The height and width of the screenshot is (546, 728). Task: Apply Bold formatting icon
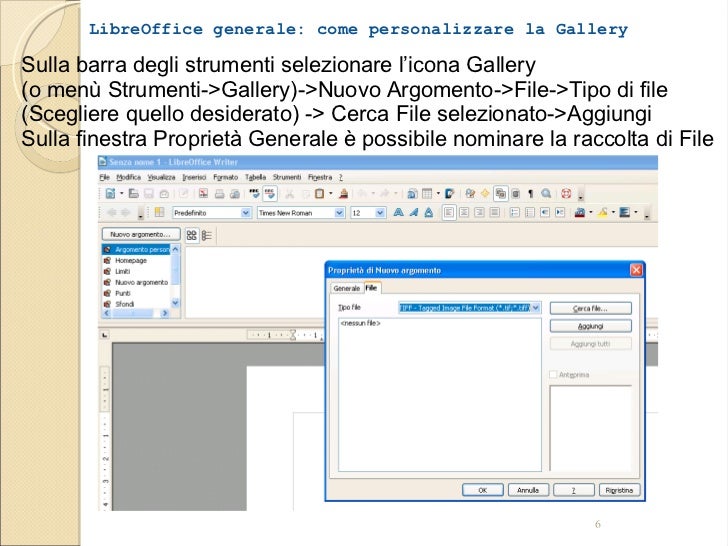pos(398,212)
